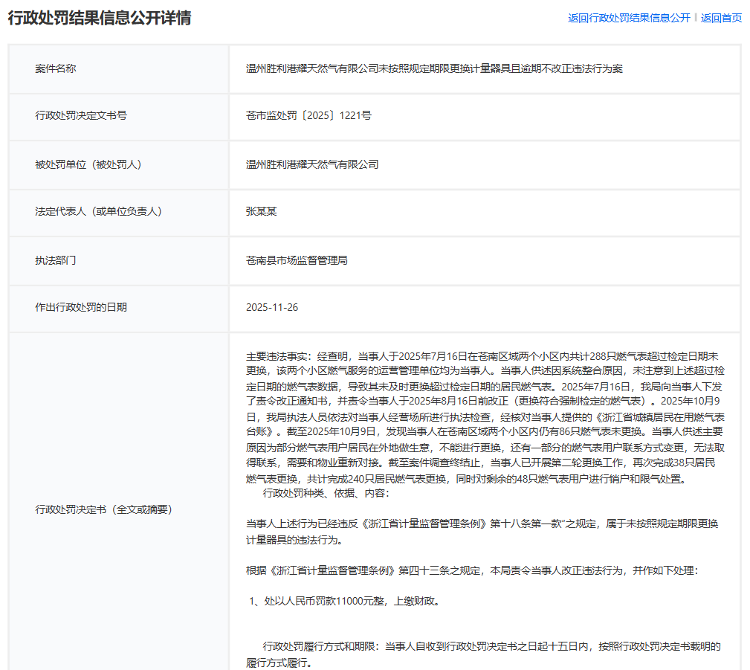Select the 法定代表人 label cell
This screenshot has width=750, height=670.
coord(98,212)
